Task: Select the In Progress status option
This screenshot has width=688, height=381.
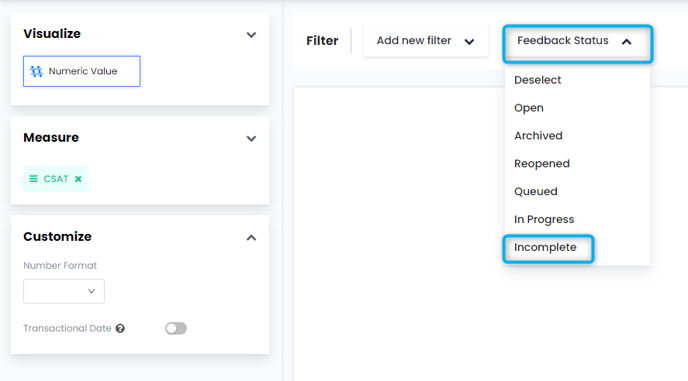Action: pyautogui.click(x=544, y=219)
